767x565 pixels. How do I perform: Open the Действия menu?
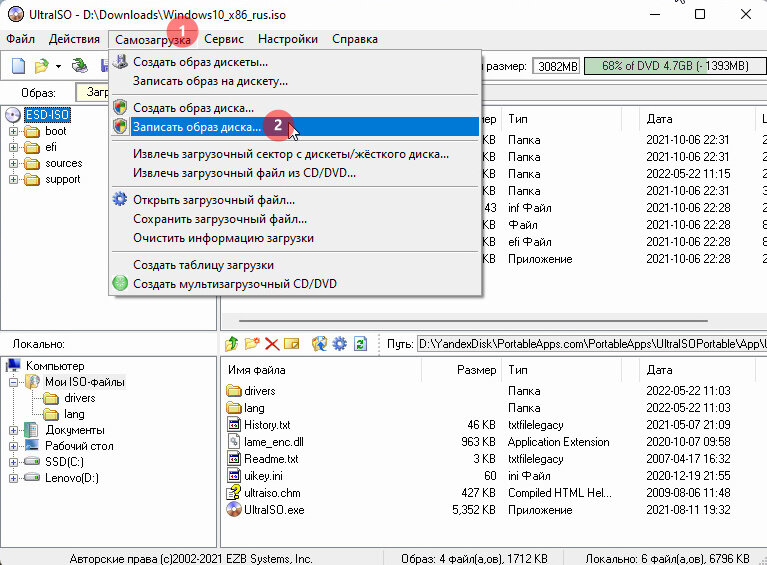[74, 39]
